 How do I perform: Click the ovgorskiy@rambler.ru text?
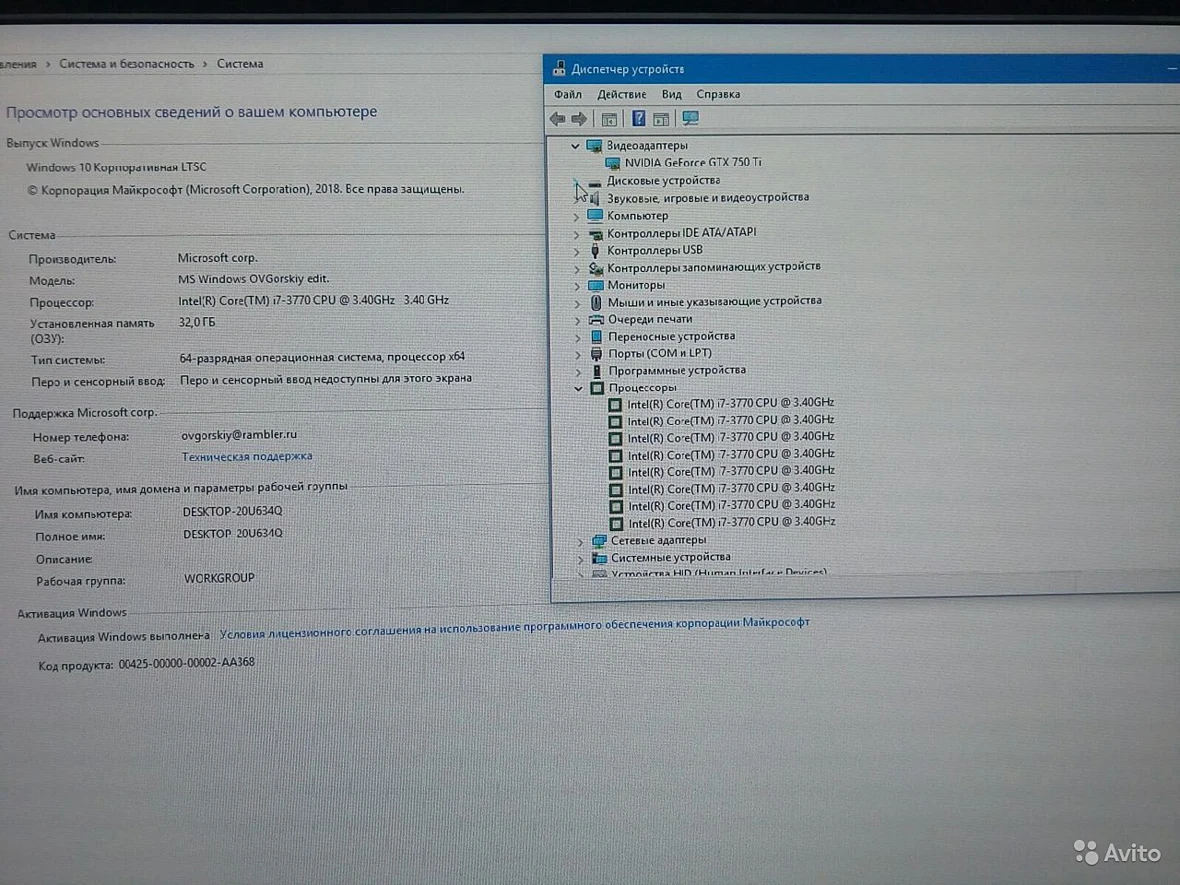(239, 434)
